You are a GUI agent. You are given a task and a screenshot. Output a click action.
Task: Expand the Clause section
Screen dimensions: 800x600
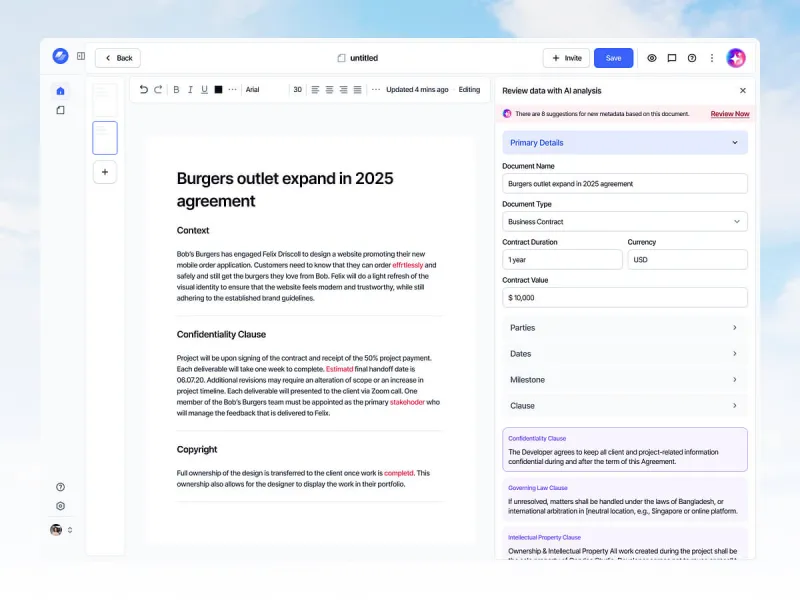pyautogui.click(x=625, y=406)
